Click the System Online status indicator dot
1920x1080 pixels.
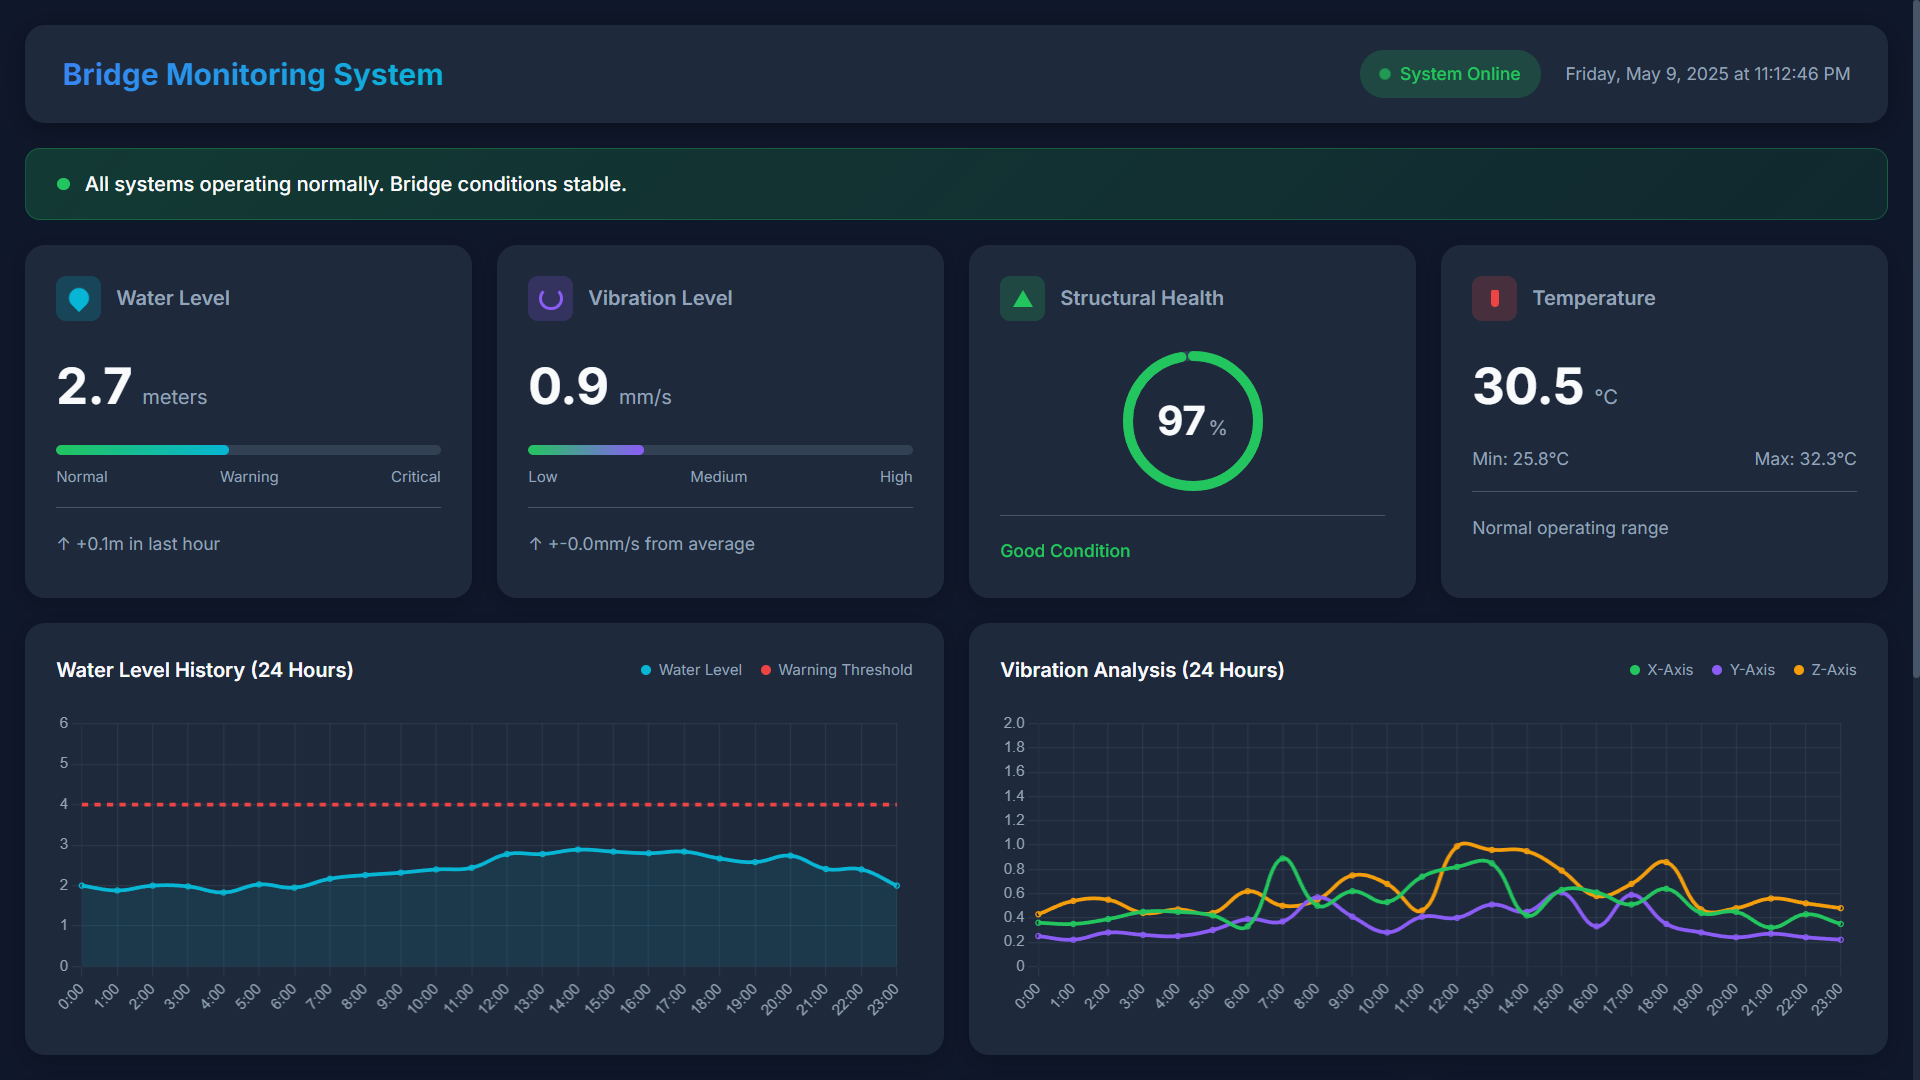tap(1385, 74)
